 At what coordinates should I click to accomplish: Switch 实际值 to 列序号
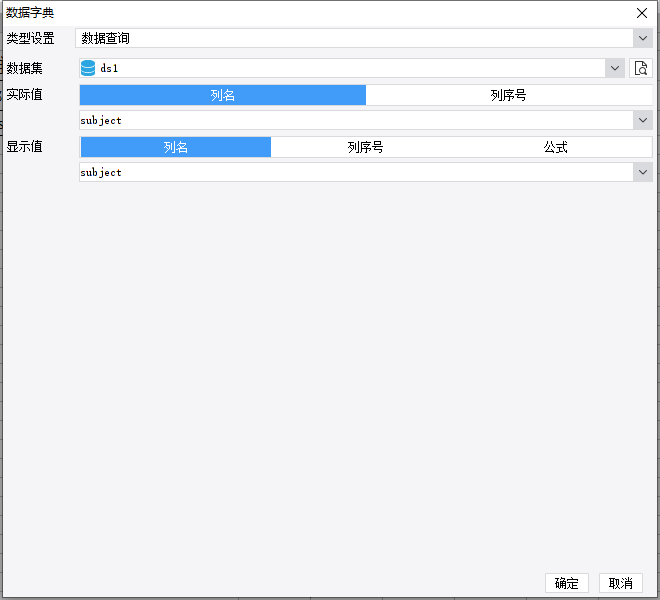coord(508,95)
